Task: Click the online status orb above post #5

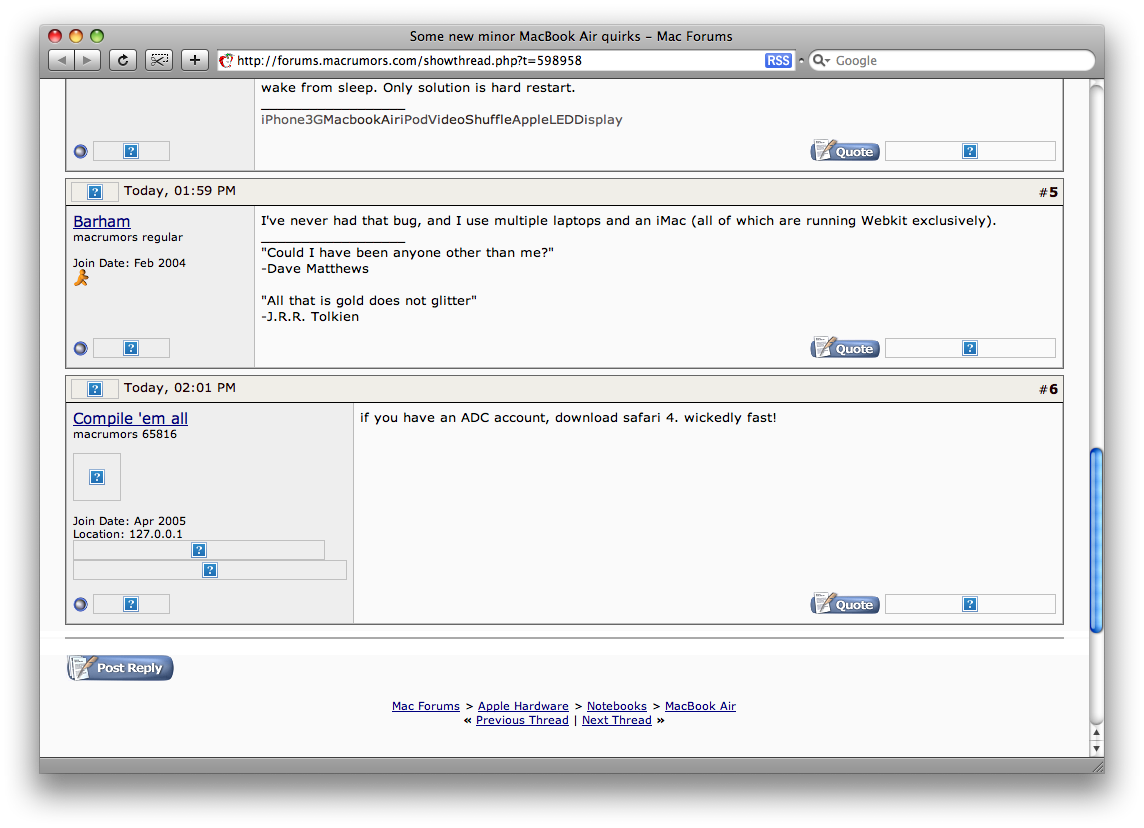Action: point(81,151)
